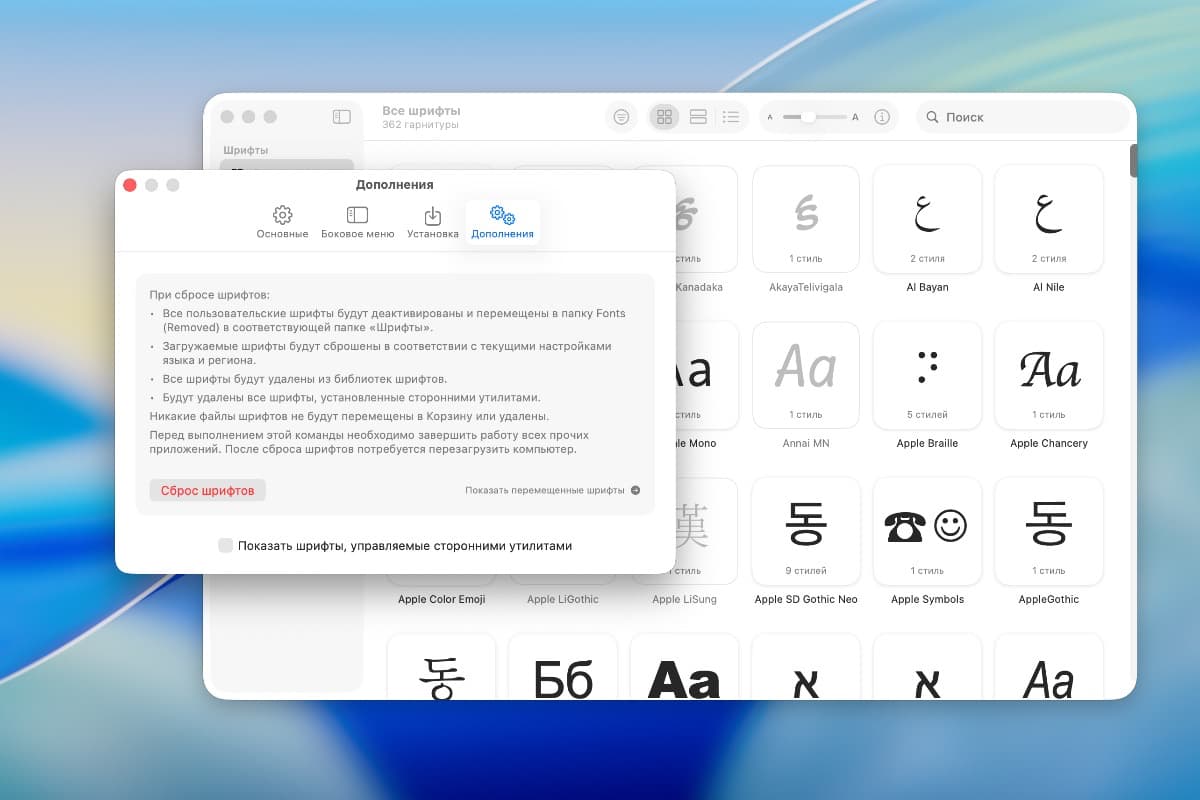Screen dimensions: 1200x800
Task: Click the 'Apple Color Emoji' font label
Action: click(x=442, y=600)
